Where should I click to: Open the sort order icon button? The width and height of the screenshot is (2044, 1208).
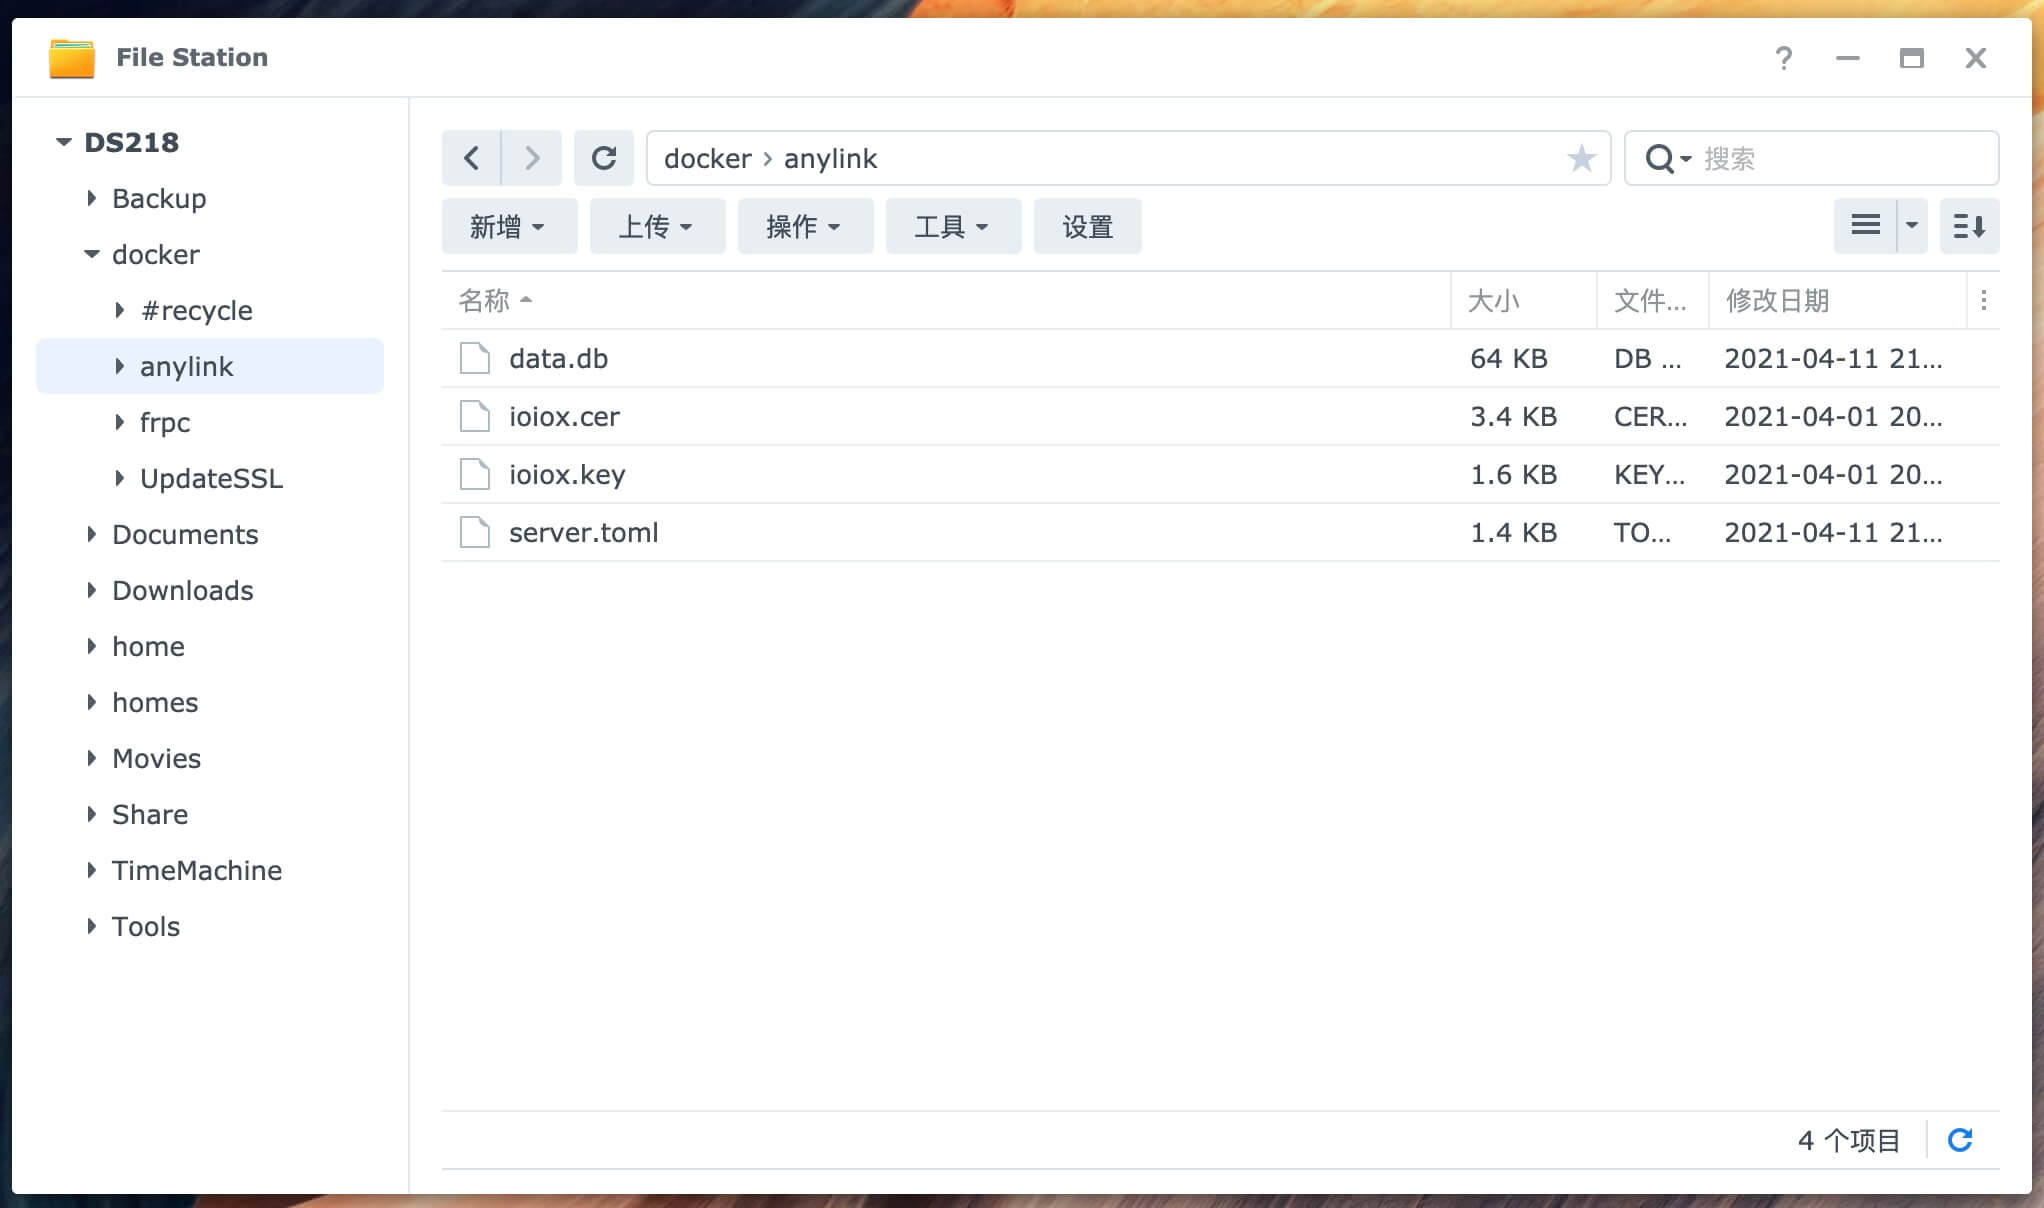(1969, 226)
